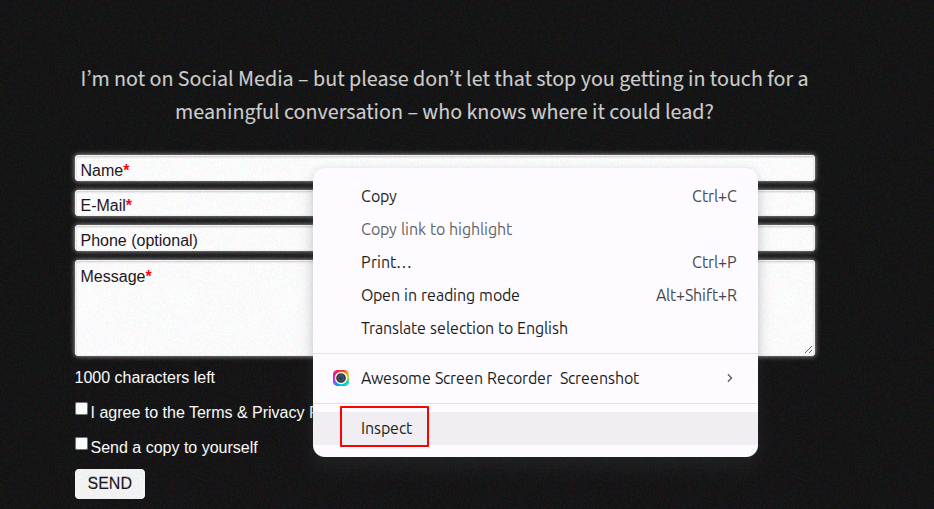Expand the Awesome Screen Recorder submenu arrow
Viewport: 934px width, 509px height.
click(x=730, y=378)
